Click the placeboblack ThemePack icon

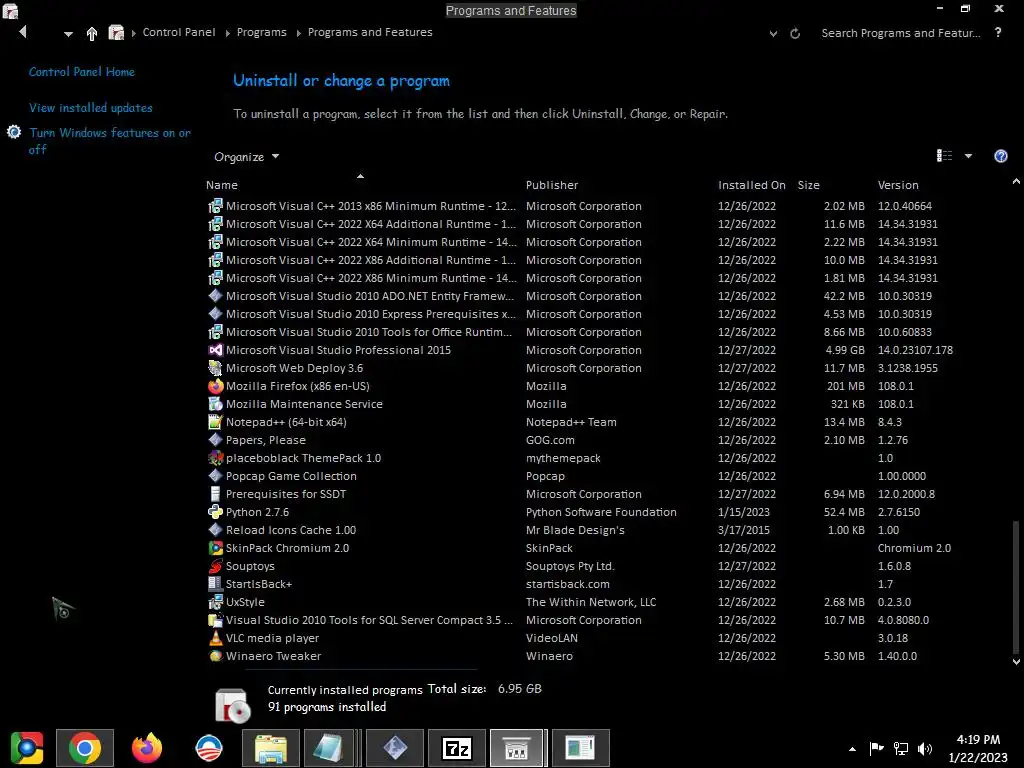coord(216,458)
